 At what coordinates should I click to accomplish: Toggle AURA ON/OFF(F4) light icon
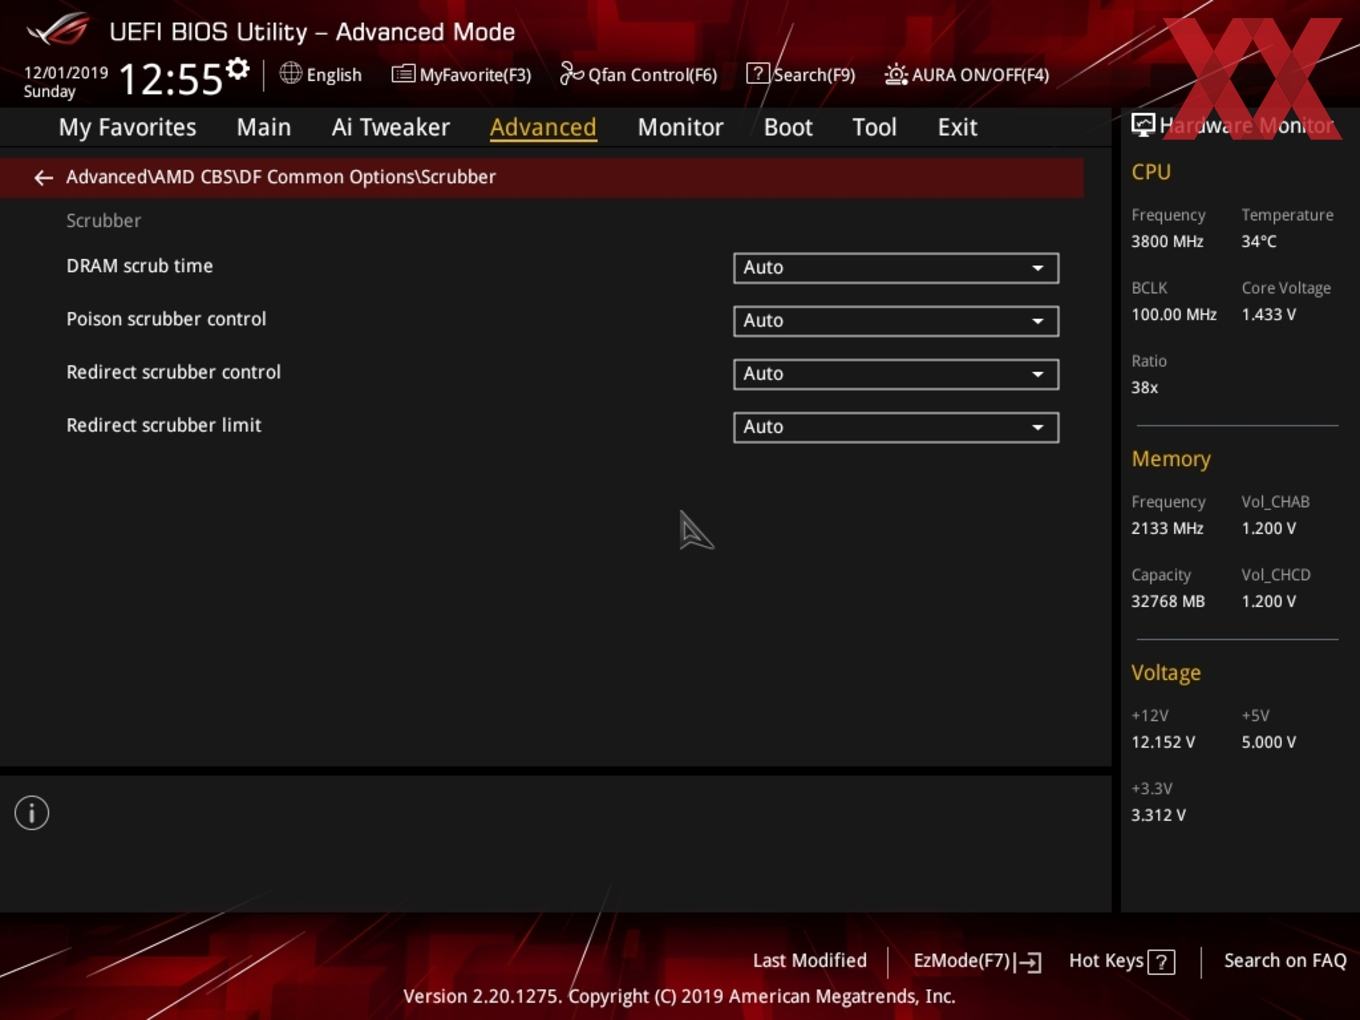pyautogui.click(x=896, y=74)
